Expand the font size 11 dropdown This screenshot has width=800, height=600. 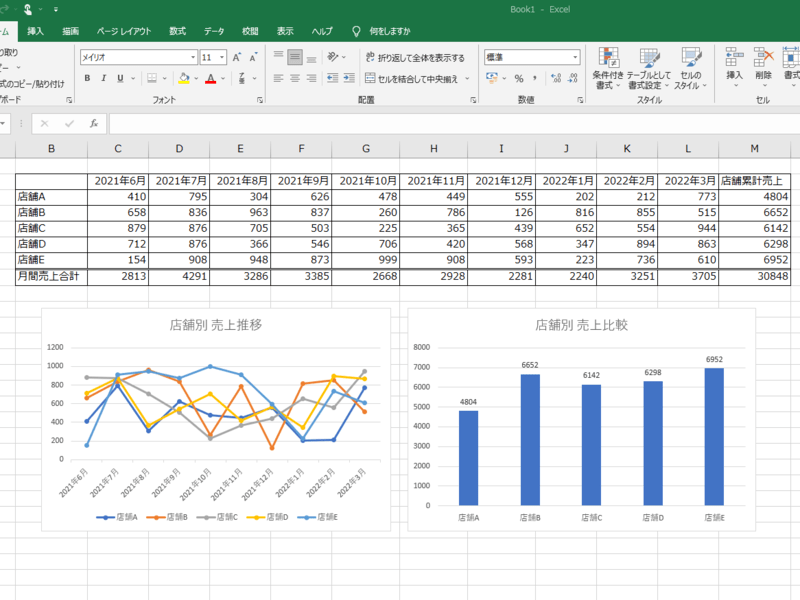(221, 57)
